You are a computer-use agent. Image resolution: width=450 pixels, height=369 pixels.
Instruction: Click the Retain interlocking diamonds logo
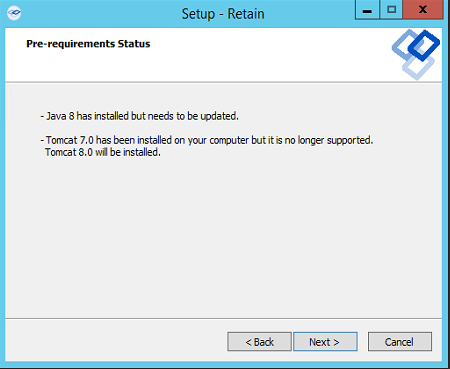point(416,55)
